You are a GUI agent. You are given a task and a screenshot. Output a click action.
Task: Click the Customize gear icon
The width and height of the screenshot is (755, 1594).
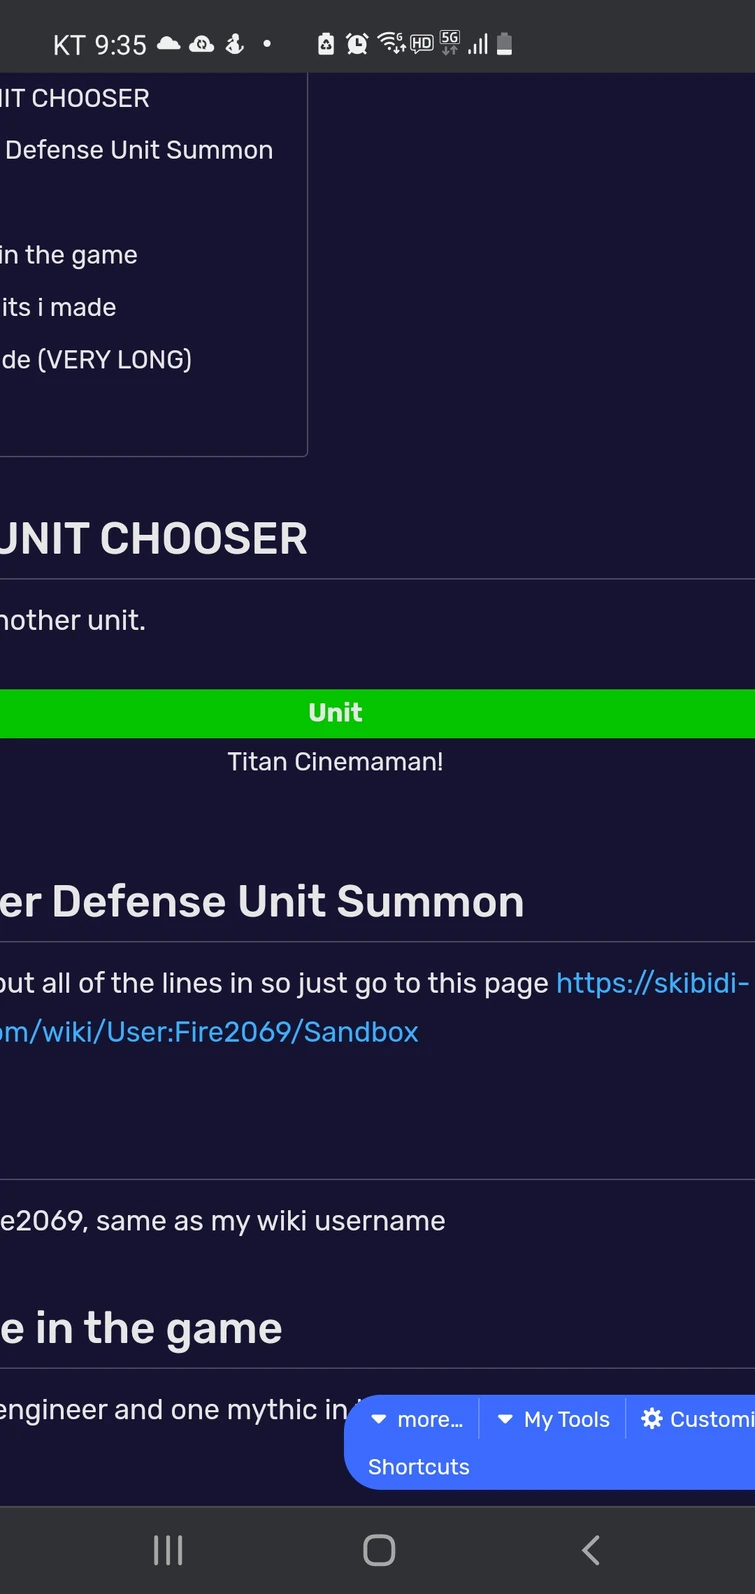coord(652,1418)
